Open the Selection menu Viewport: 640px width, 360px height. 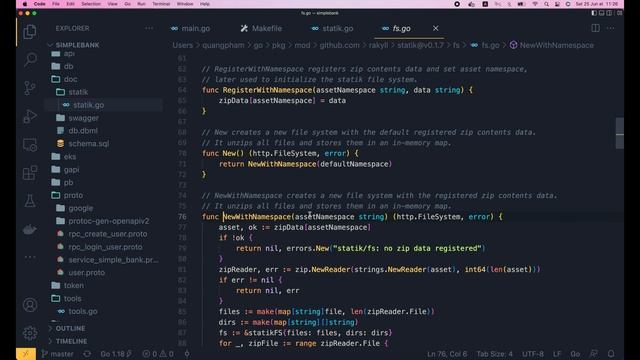pos(91,4)
